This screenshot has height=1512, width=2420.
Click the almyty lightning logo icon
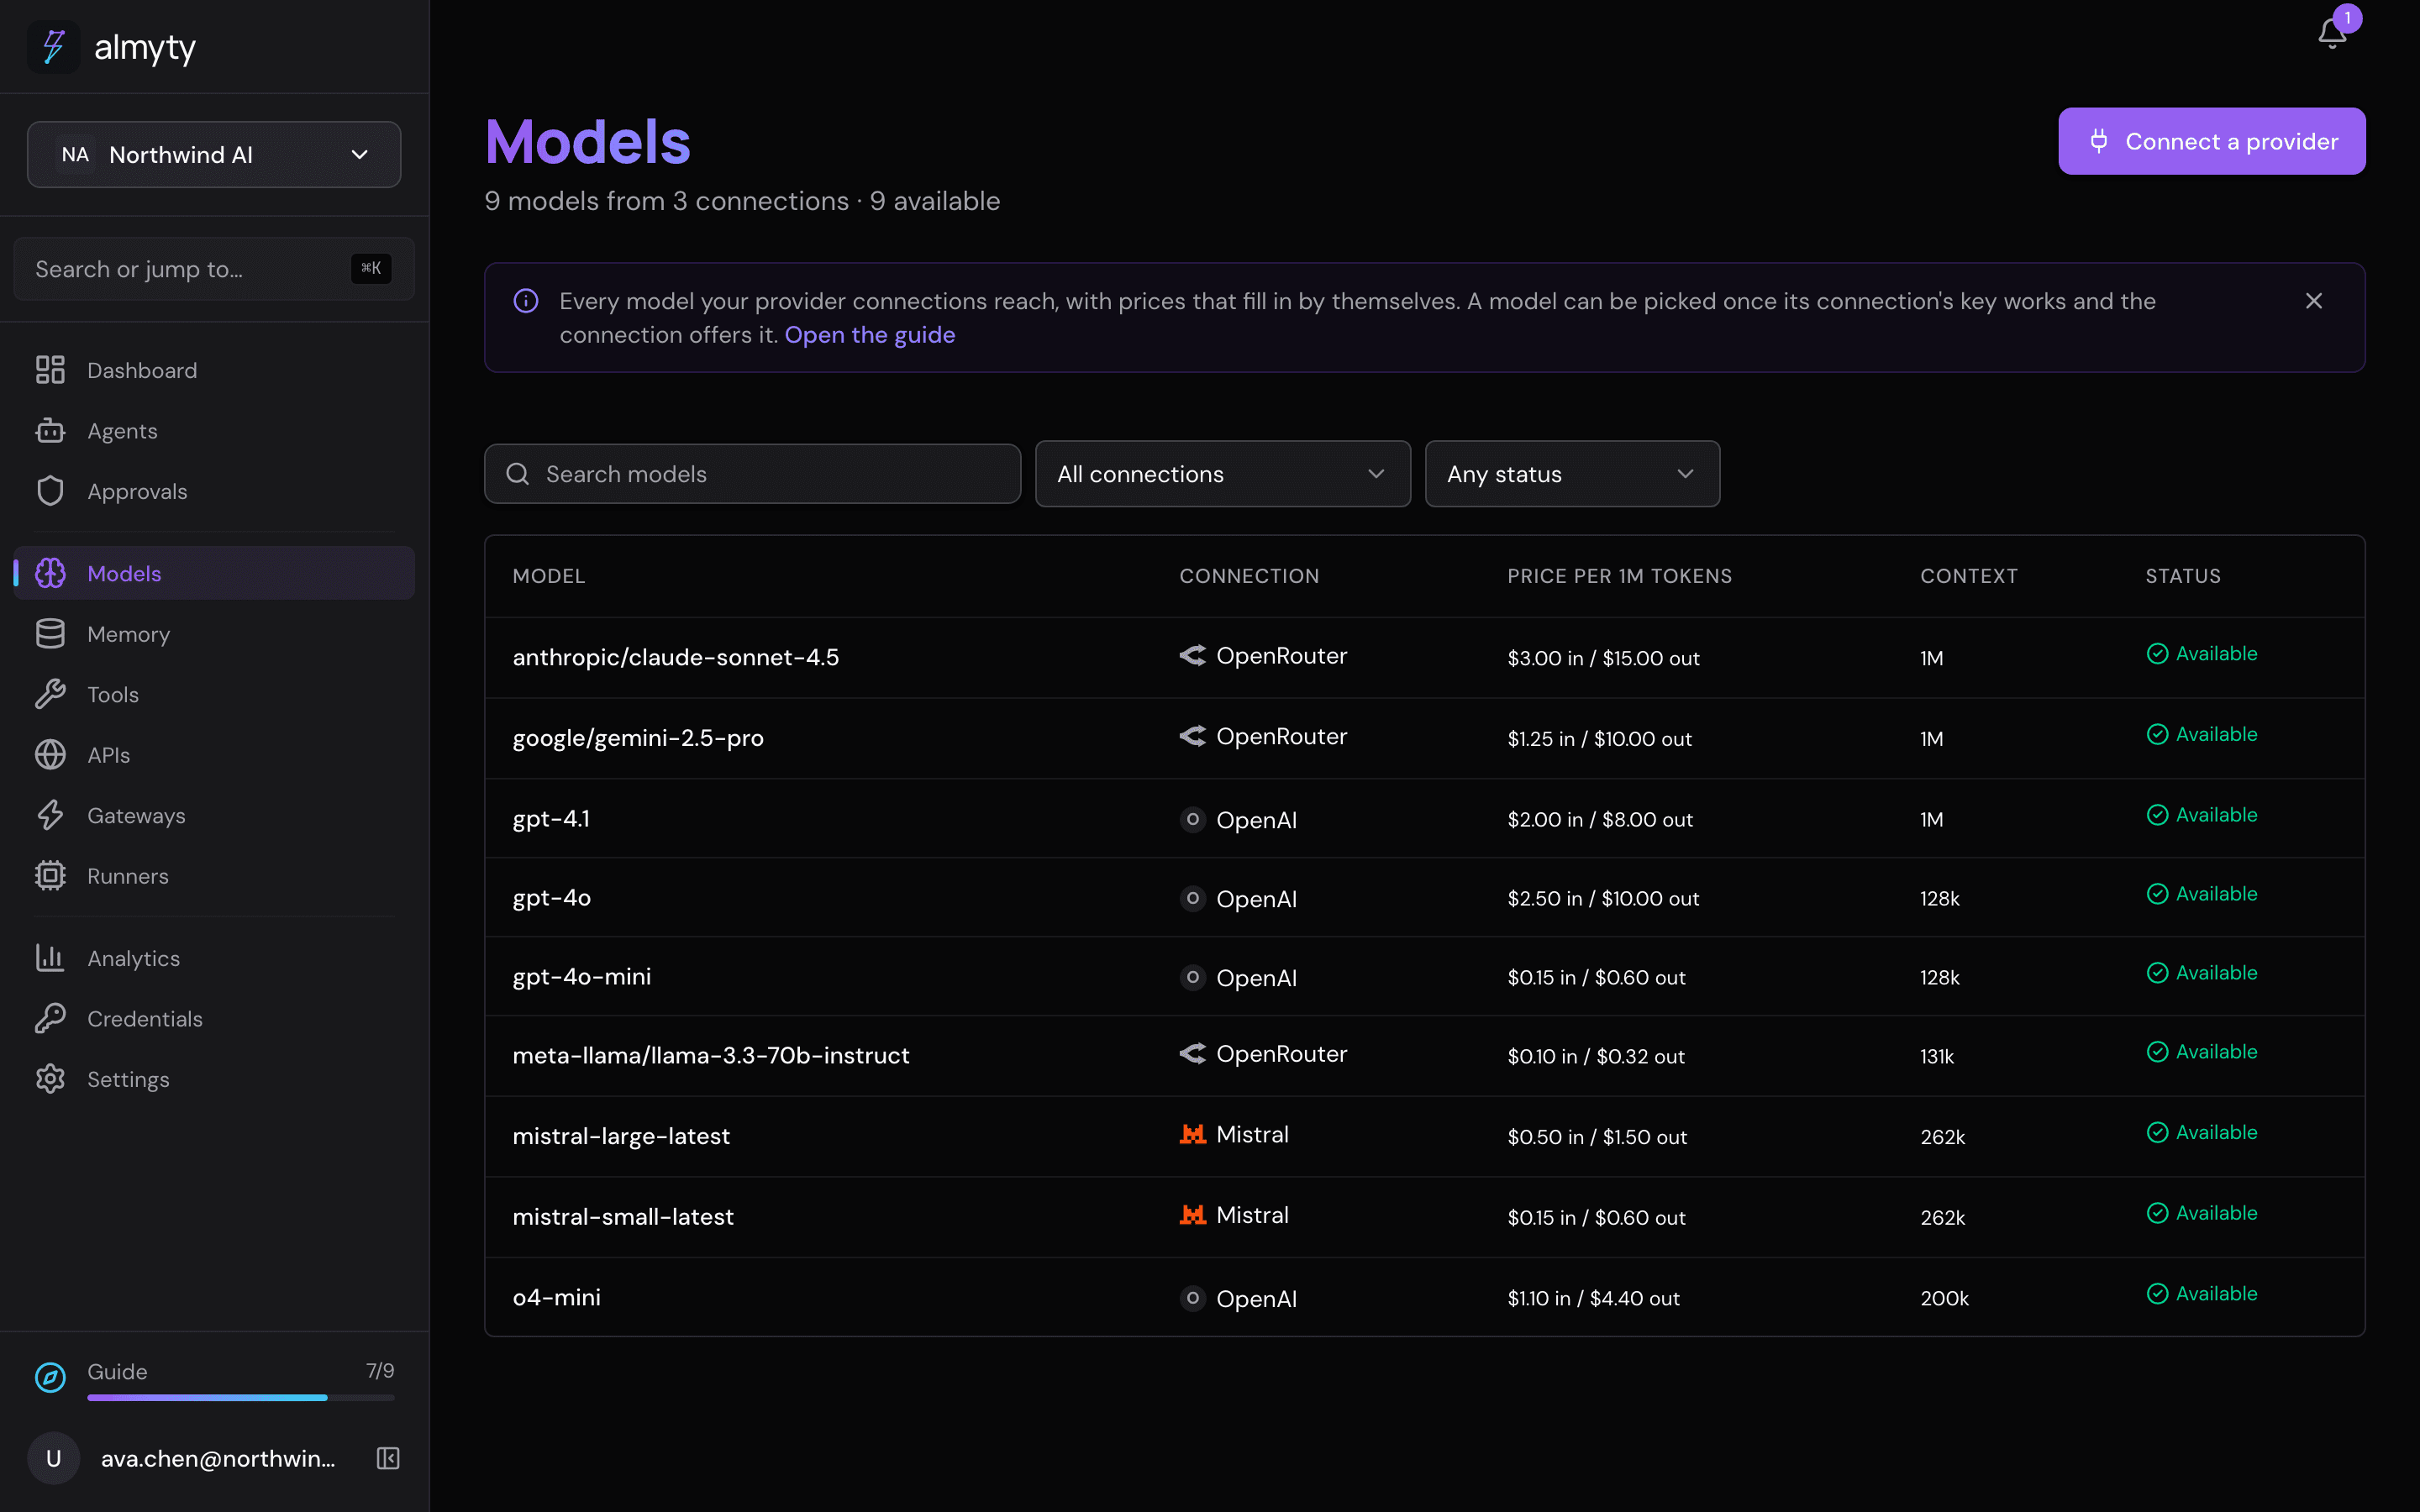coord(53,46)
